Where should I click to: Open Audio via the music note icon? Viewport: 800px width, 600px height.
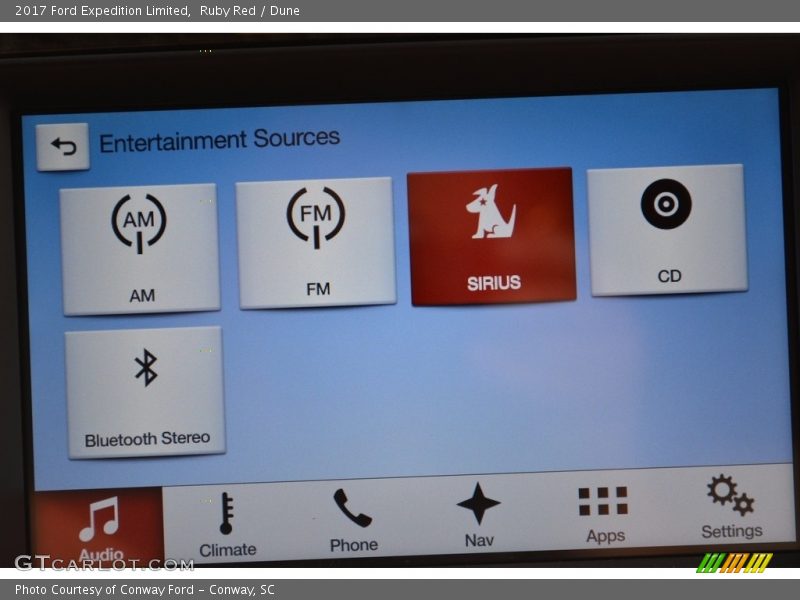coord(99,518)
